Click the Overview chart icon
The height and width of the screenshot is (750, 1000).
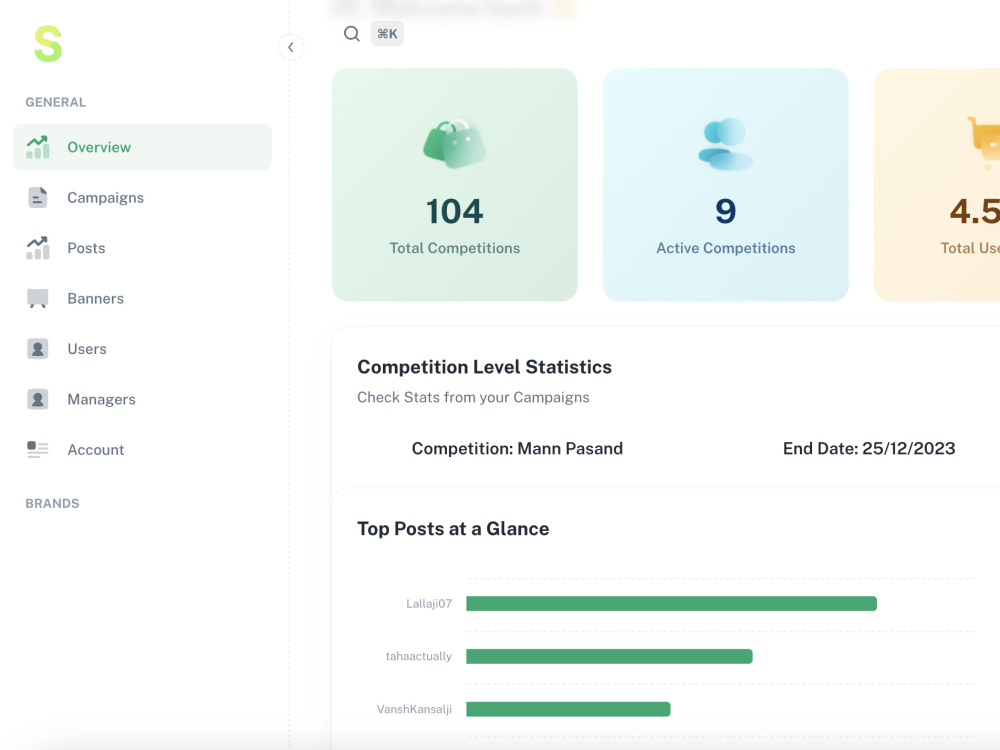coord(38,147)
